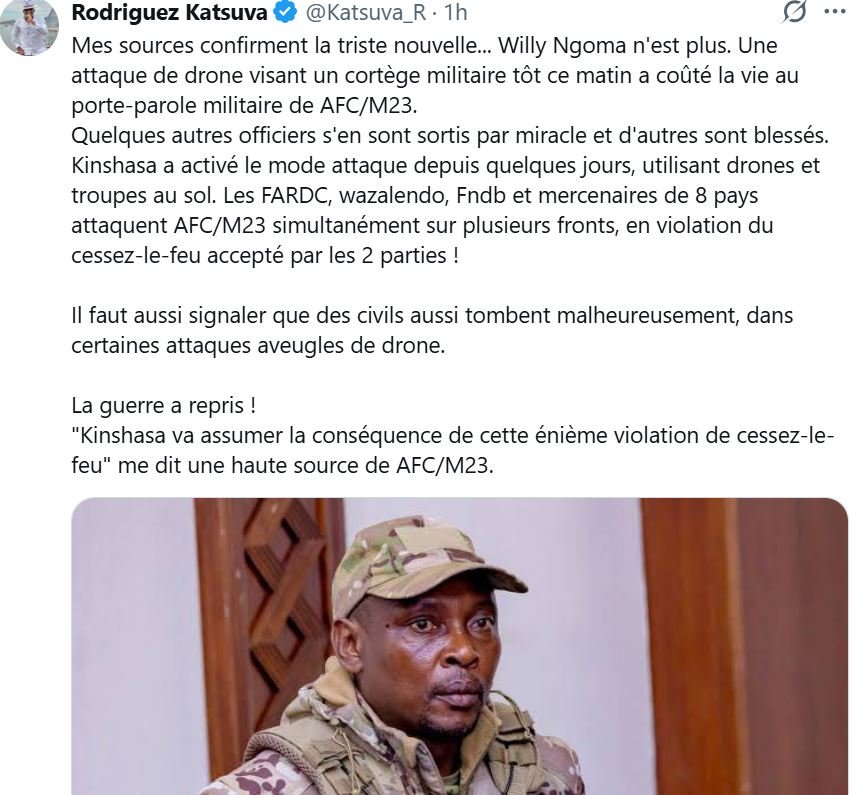Image resolution: width=856 pixels, height=795 pixels.
Task: Open the Rodriguez Katsuva display name link
Action: [169, 12]
